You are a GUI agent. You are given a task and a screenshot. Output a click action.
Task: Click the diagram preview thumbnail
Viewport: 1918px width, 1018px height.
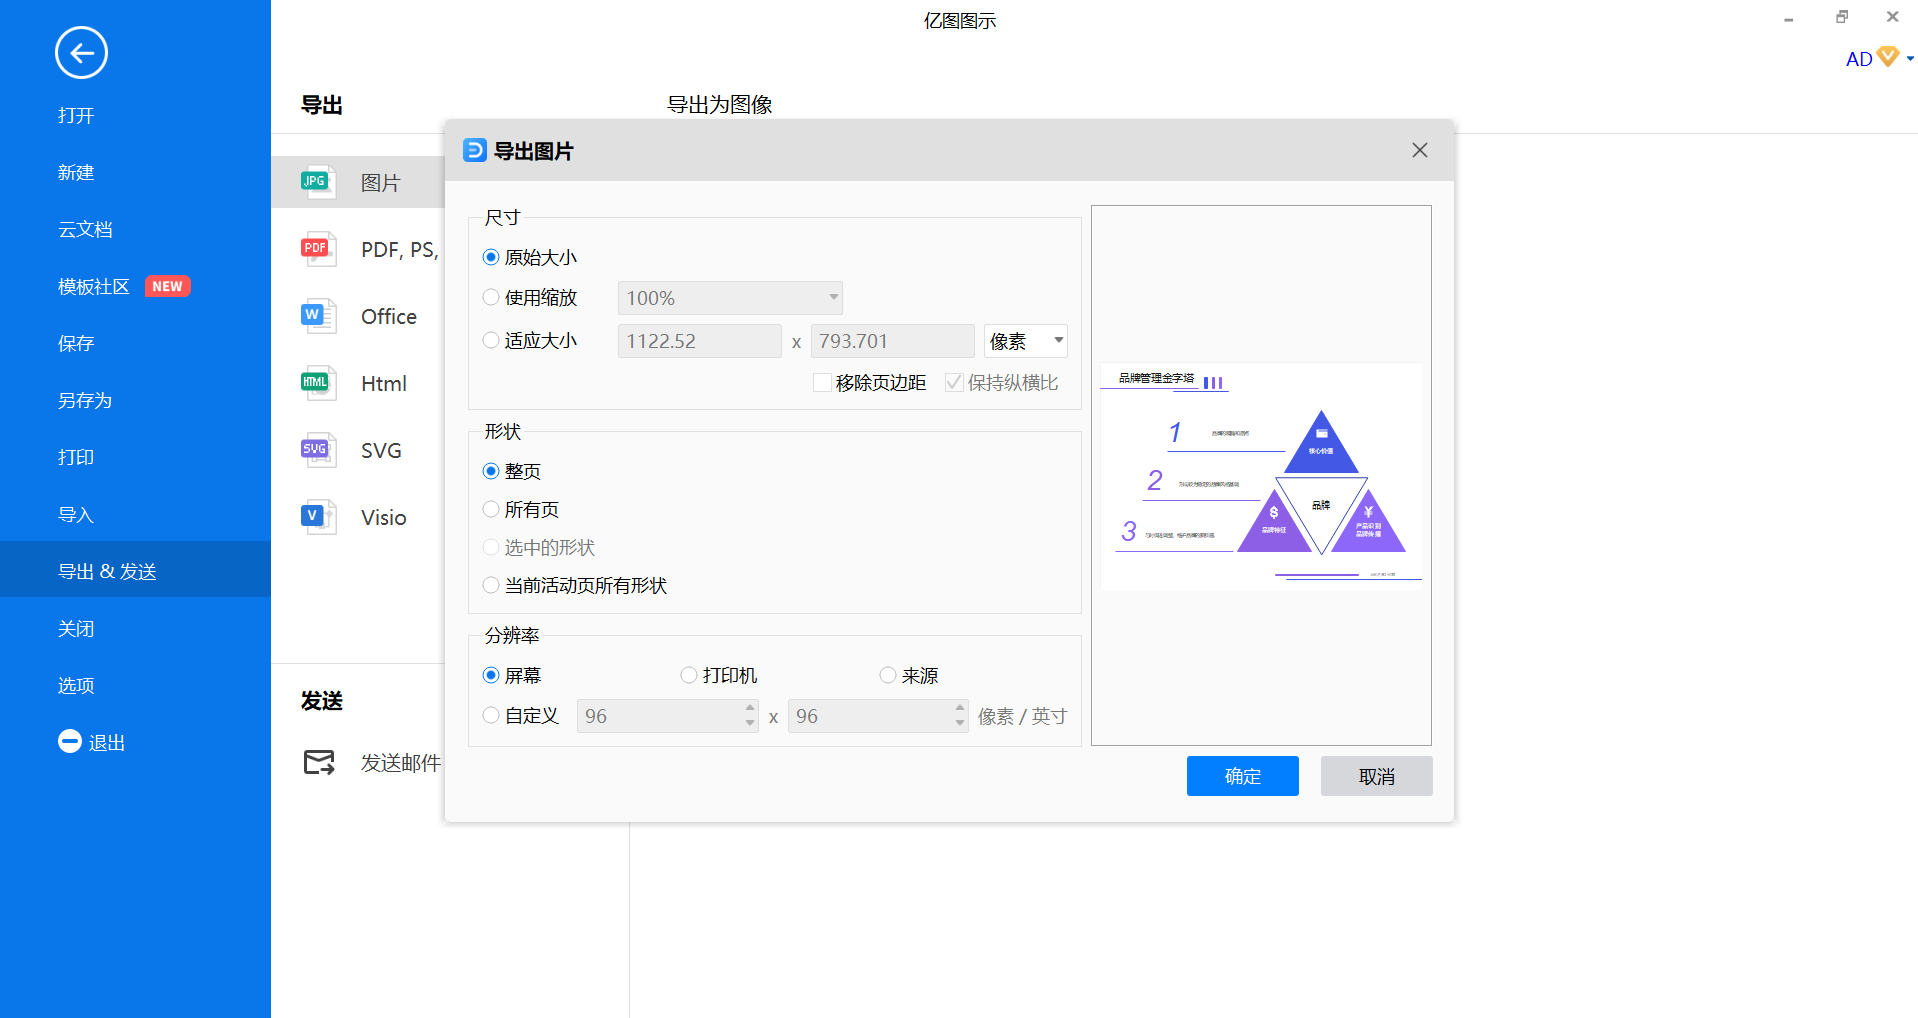tap(1261, 476)
